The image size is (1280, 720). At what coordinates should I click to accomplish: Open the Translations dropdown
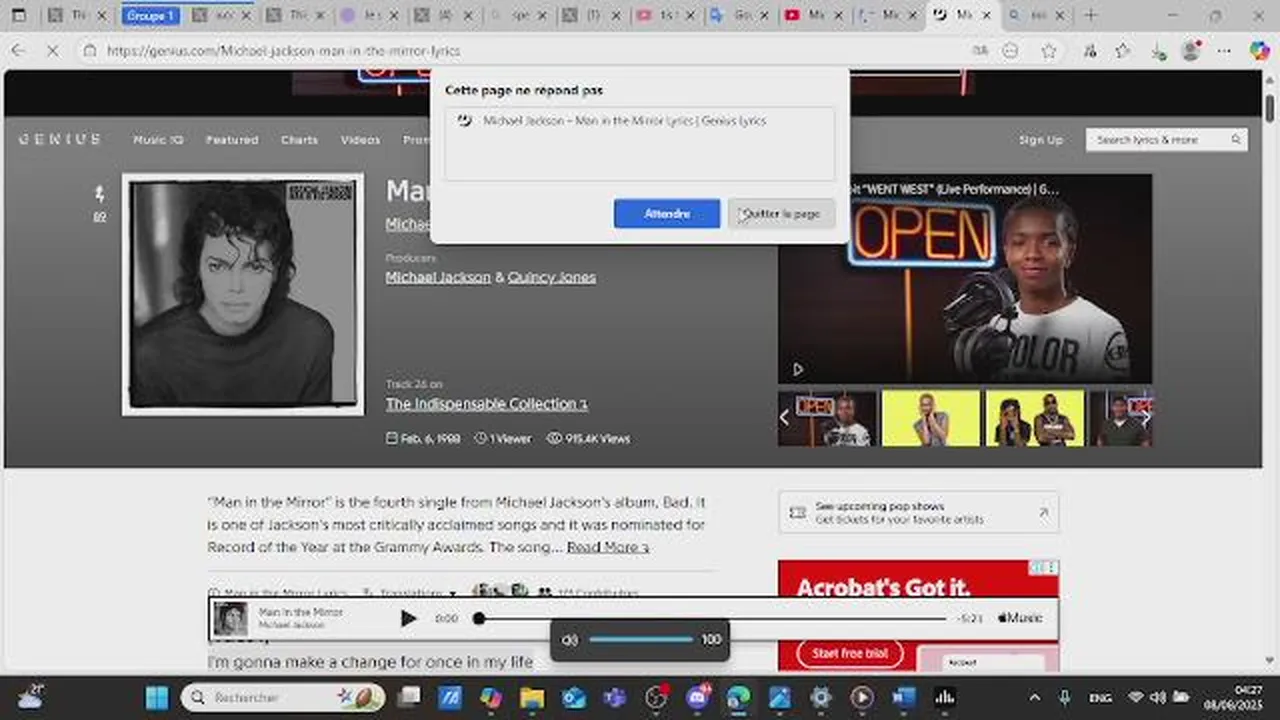point(410,593)
